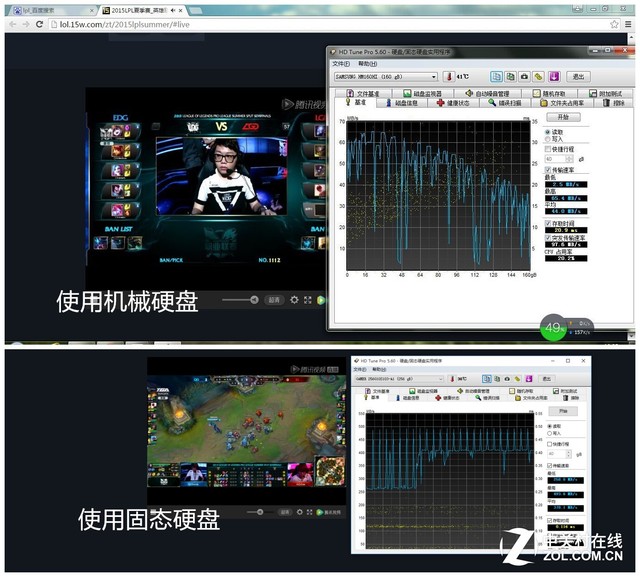640x577 pixels.
Task: Click green play icon in bottom video player
Action: click(320, 512)
